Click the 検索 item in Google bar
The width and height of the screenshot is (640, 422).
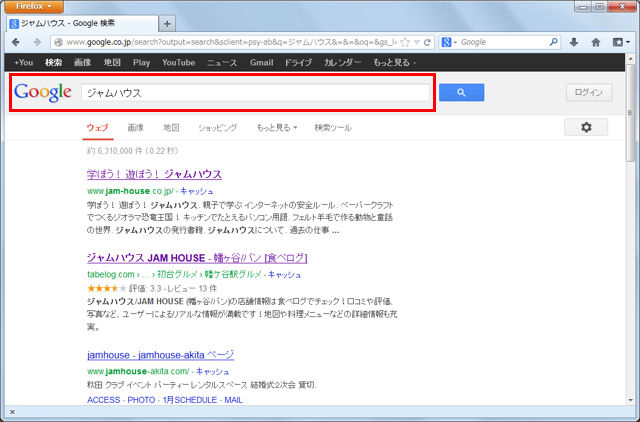coord(53,63)
